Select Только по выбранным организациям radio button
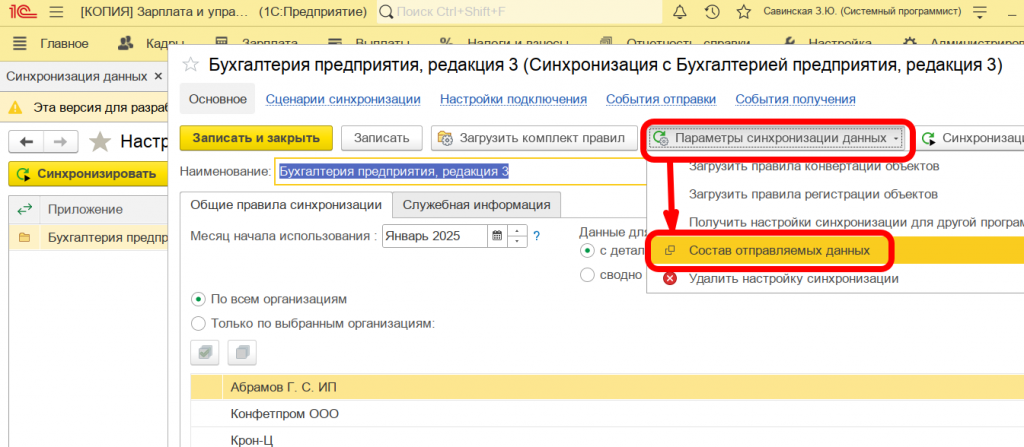Screen dimensions: 1024x447 197,323
